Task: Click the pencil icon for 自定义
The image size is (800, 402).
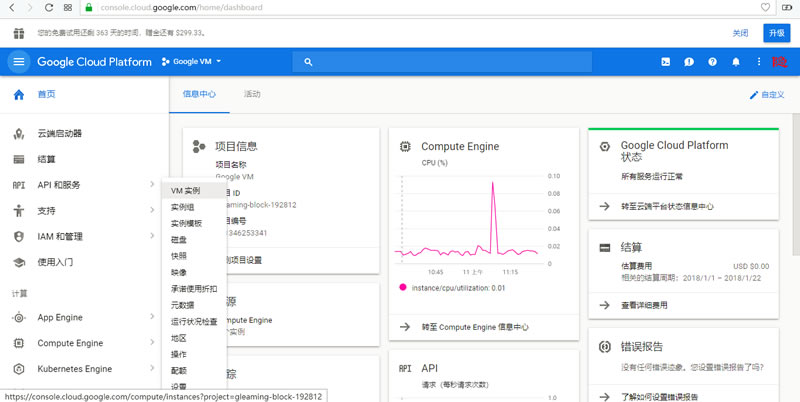Action: (754, 95)
